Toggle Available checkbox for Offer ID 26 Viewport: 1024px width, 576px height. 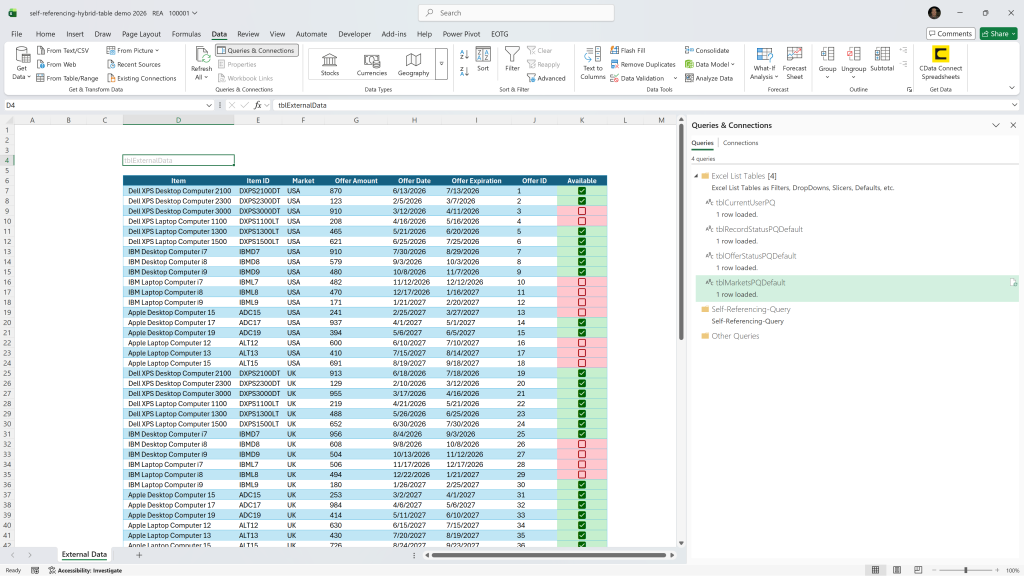coord(582,444)
